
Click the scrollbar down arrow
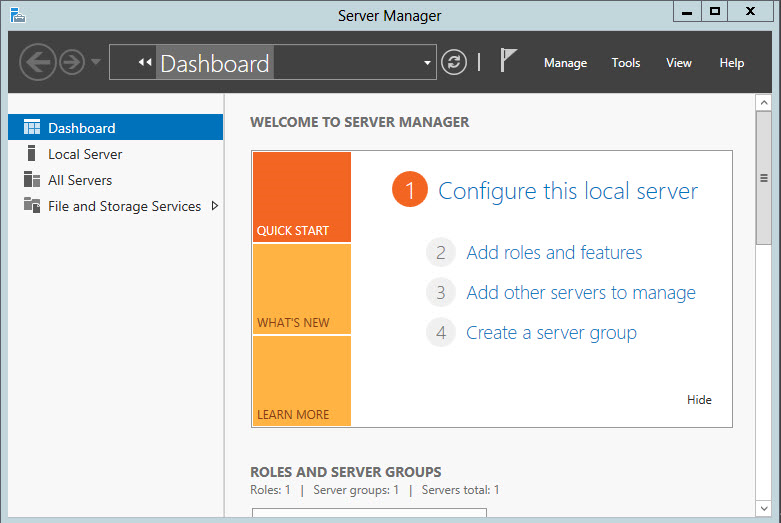(x=764, y=509)
